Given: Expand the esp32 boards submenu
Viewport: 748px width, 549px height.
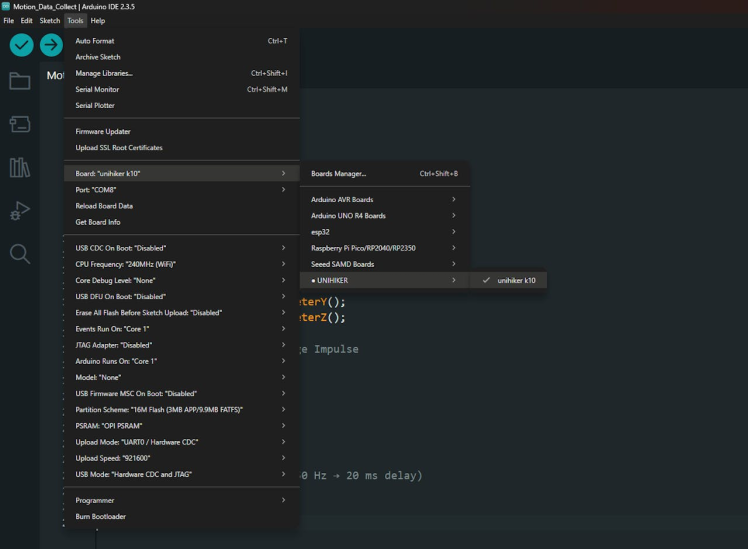Looking at the screenshot, I should coord(384,231).
